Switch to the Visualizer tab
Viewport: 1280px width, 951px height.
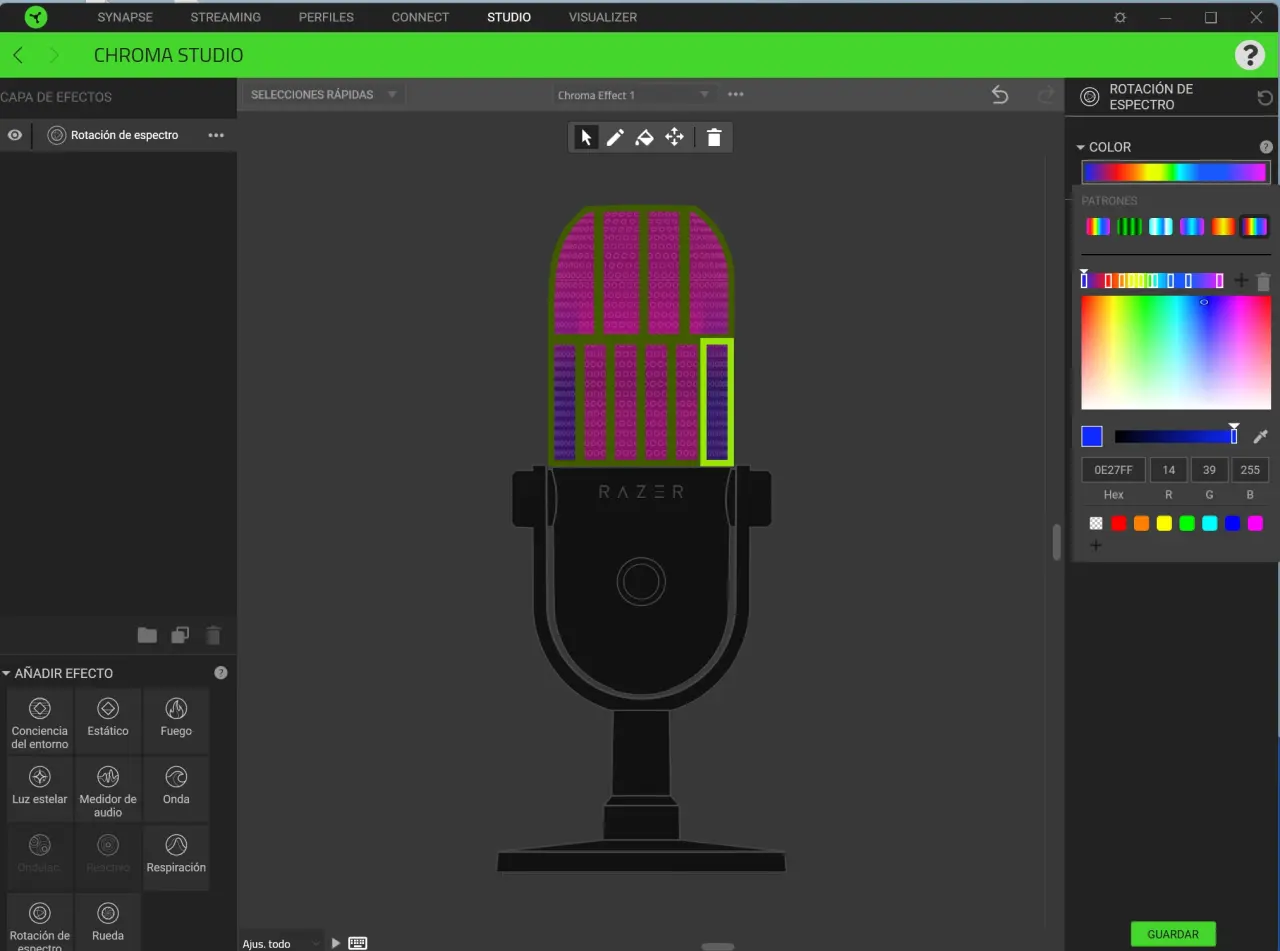(x=602, y=17)
